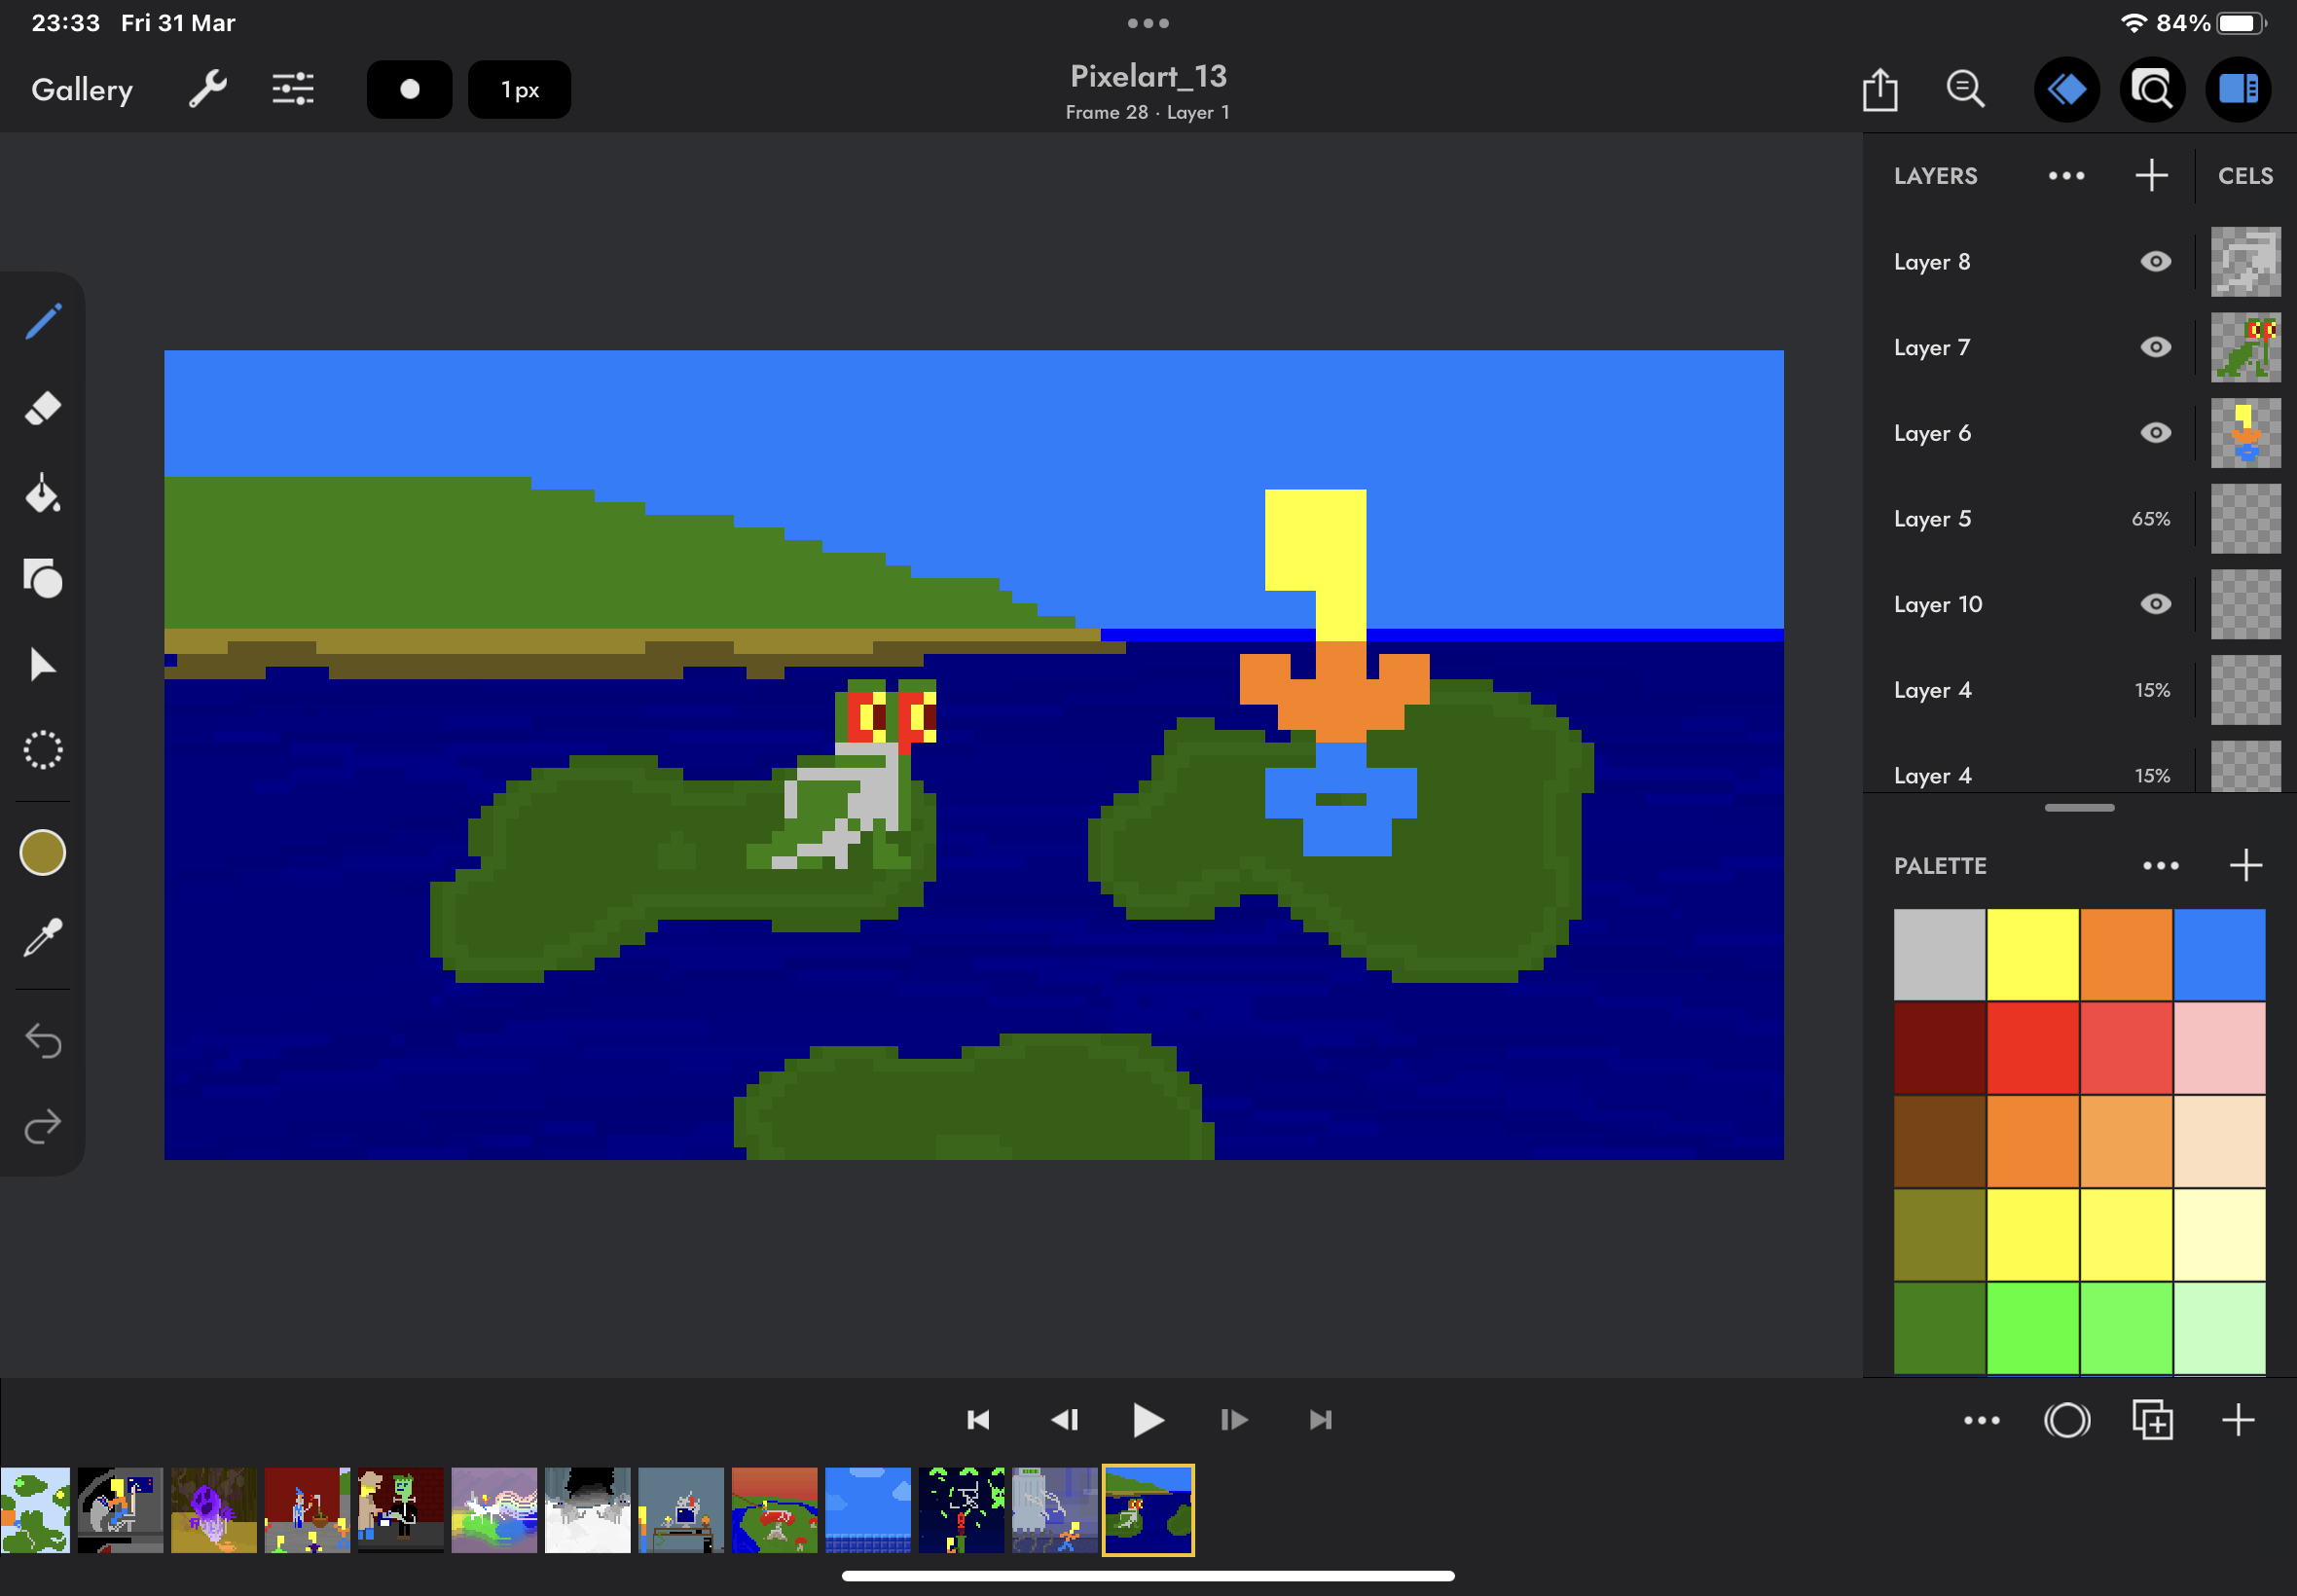Screen dimensions: 2297x1596
Task: Toggle the preview magnifier button
Action: (2152, 90)
